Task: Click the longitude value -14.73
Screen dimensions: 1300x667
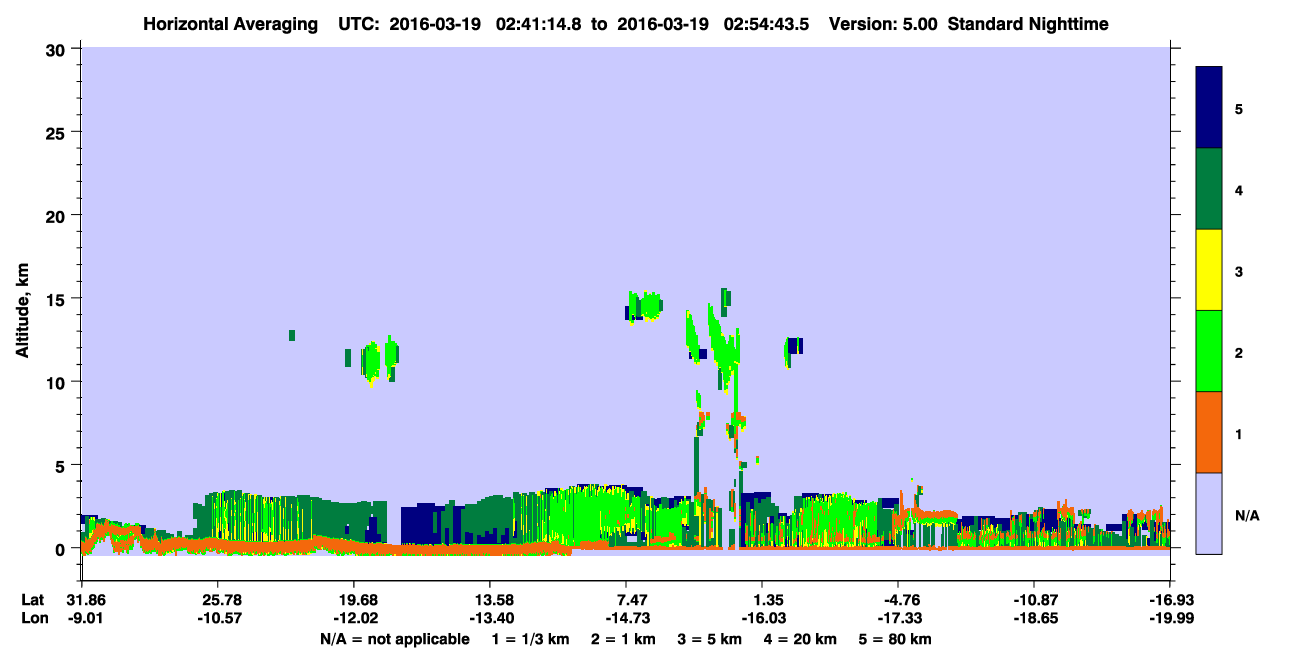Action: [626, 618]
